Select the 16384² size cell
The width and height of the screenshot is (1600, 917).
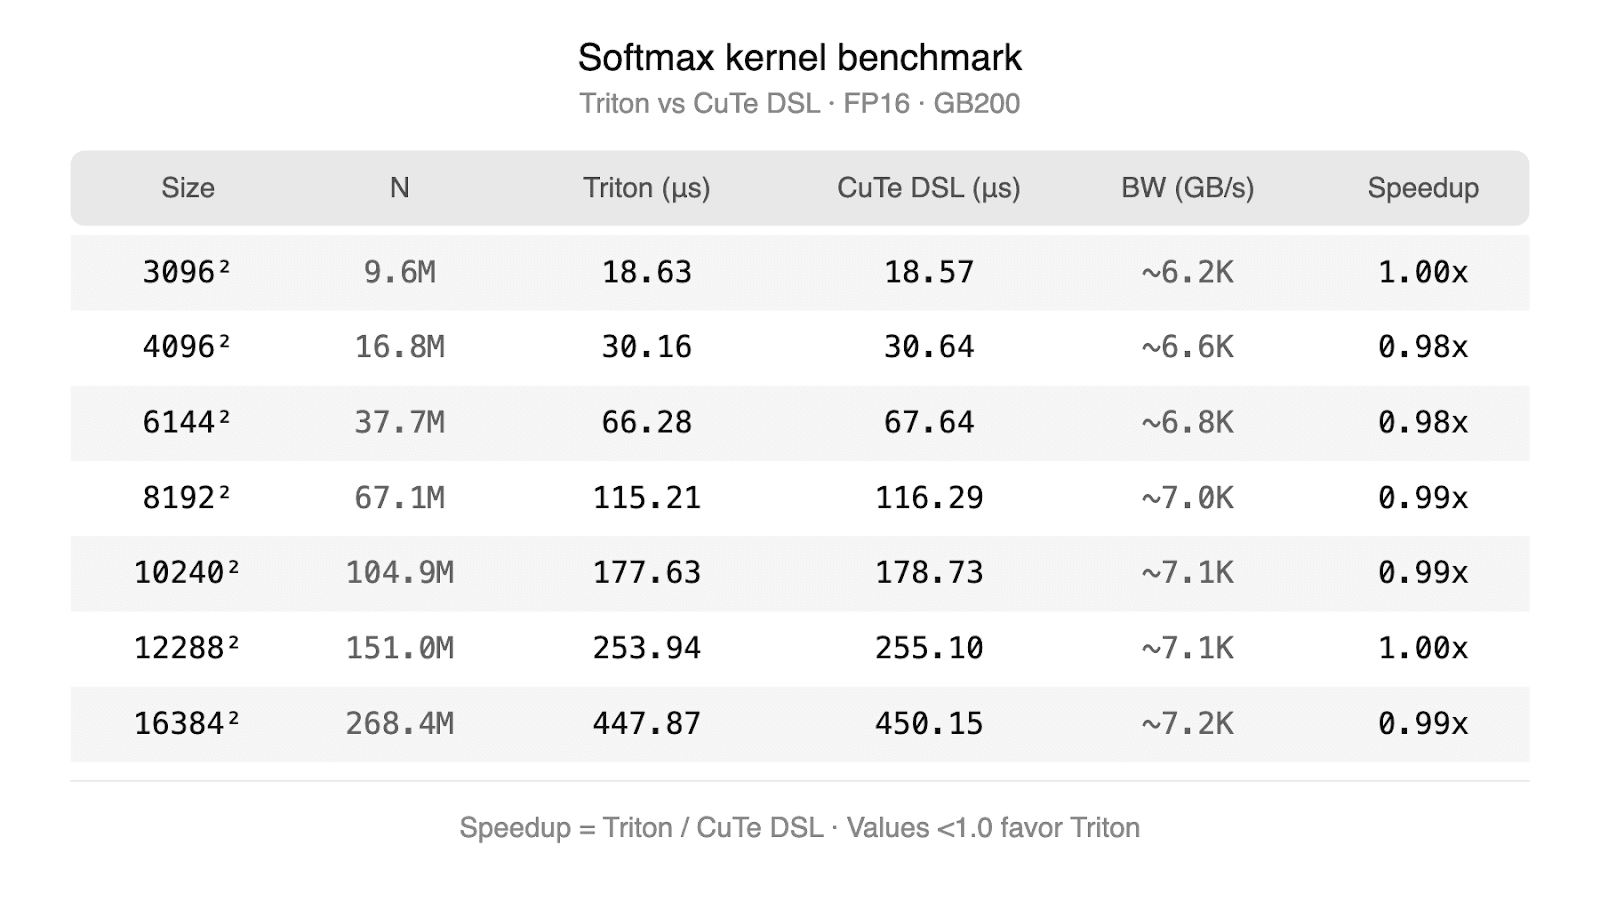pos(187,723)
